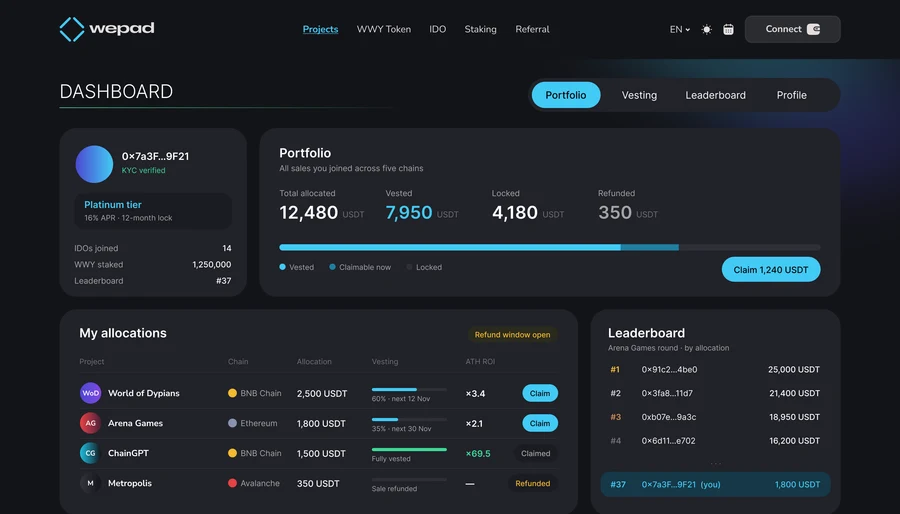The image size is (900, 514).
Task: Click Metropolis refunded vesting bar
Action: tap(409, 479)
